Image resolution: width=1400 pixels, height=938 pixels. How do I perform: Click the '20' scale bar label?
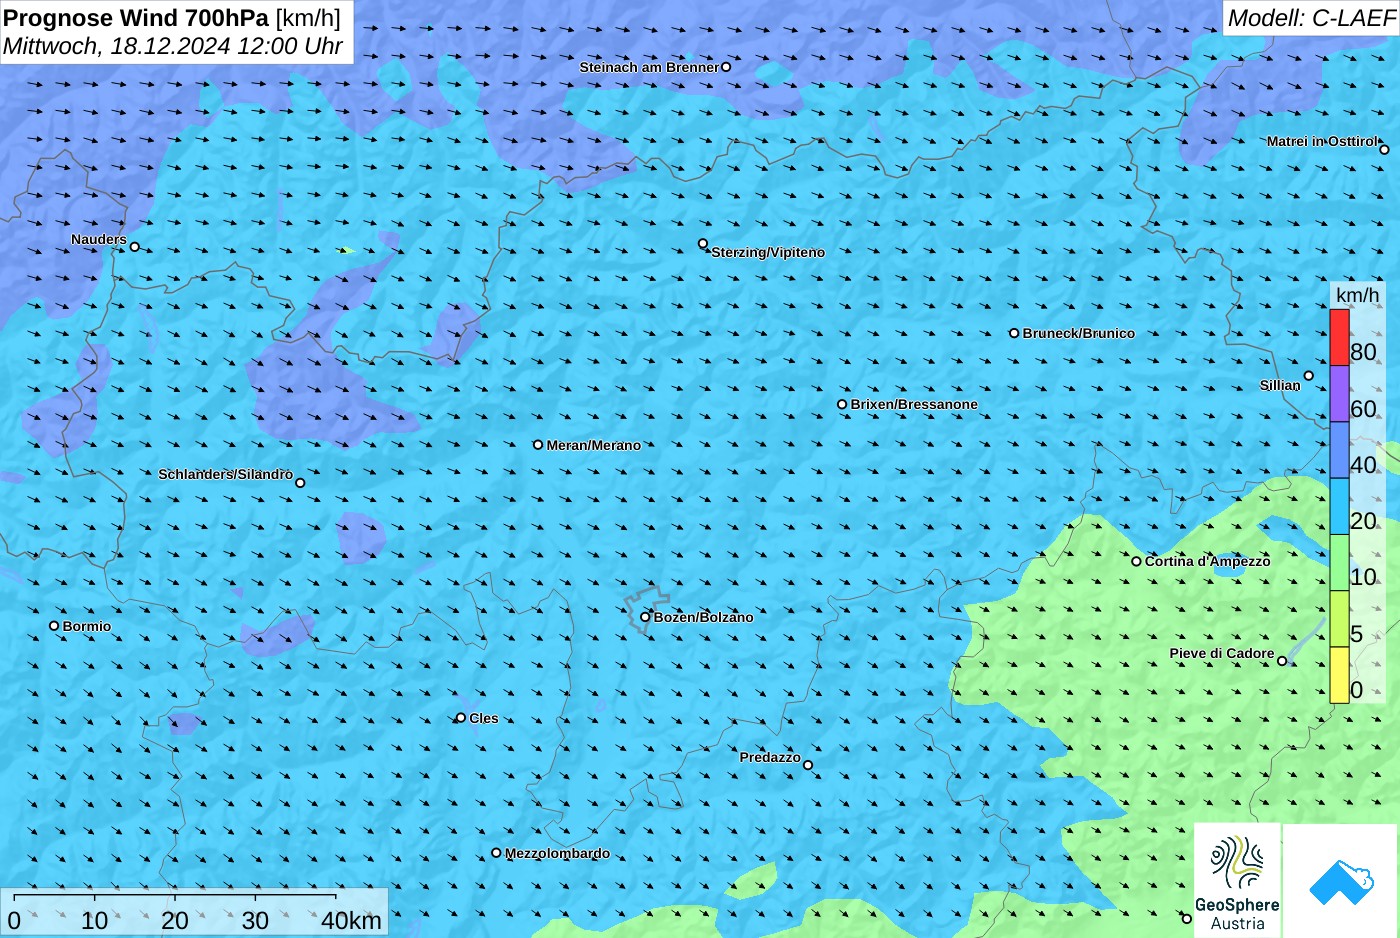(x=174, y=921)
